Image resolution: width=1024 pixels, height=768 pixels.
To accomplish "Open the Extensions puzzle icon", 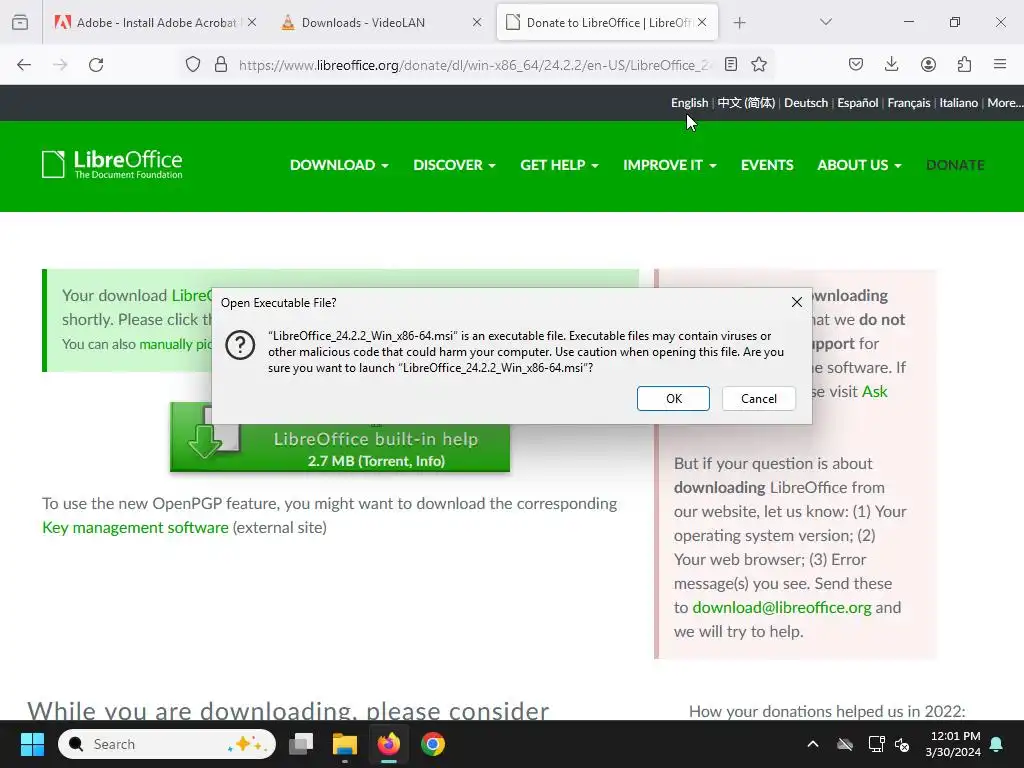I will pos(964,64).
